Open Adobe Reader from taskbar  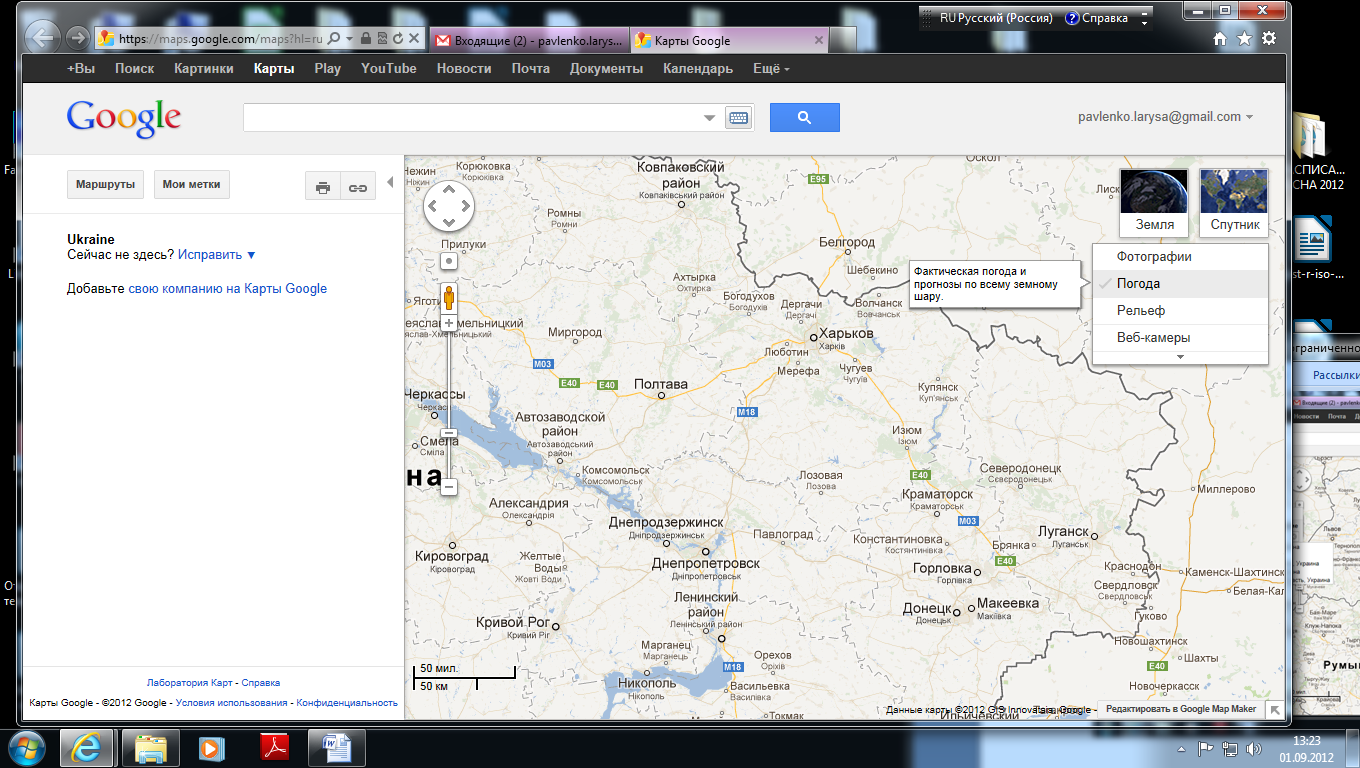pyautogui.click(x=275, y=747)
